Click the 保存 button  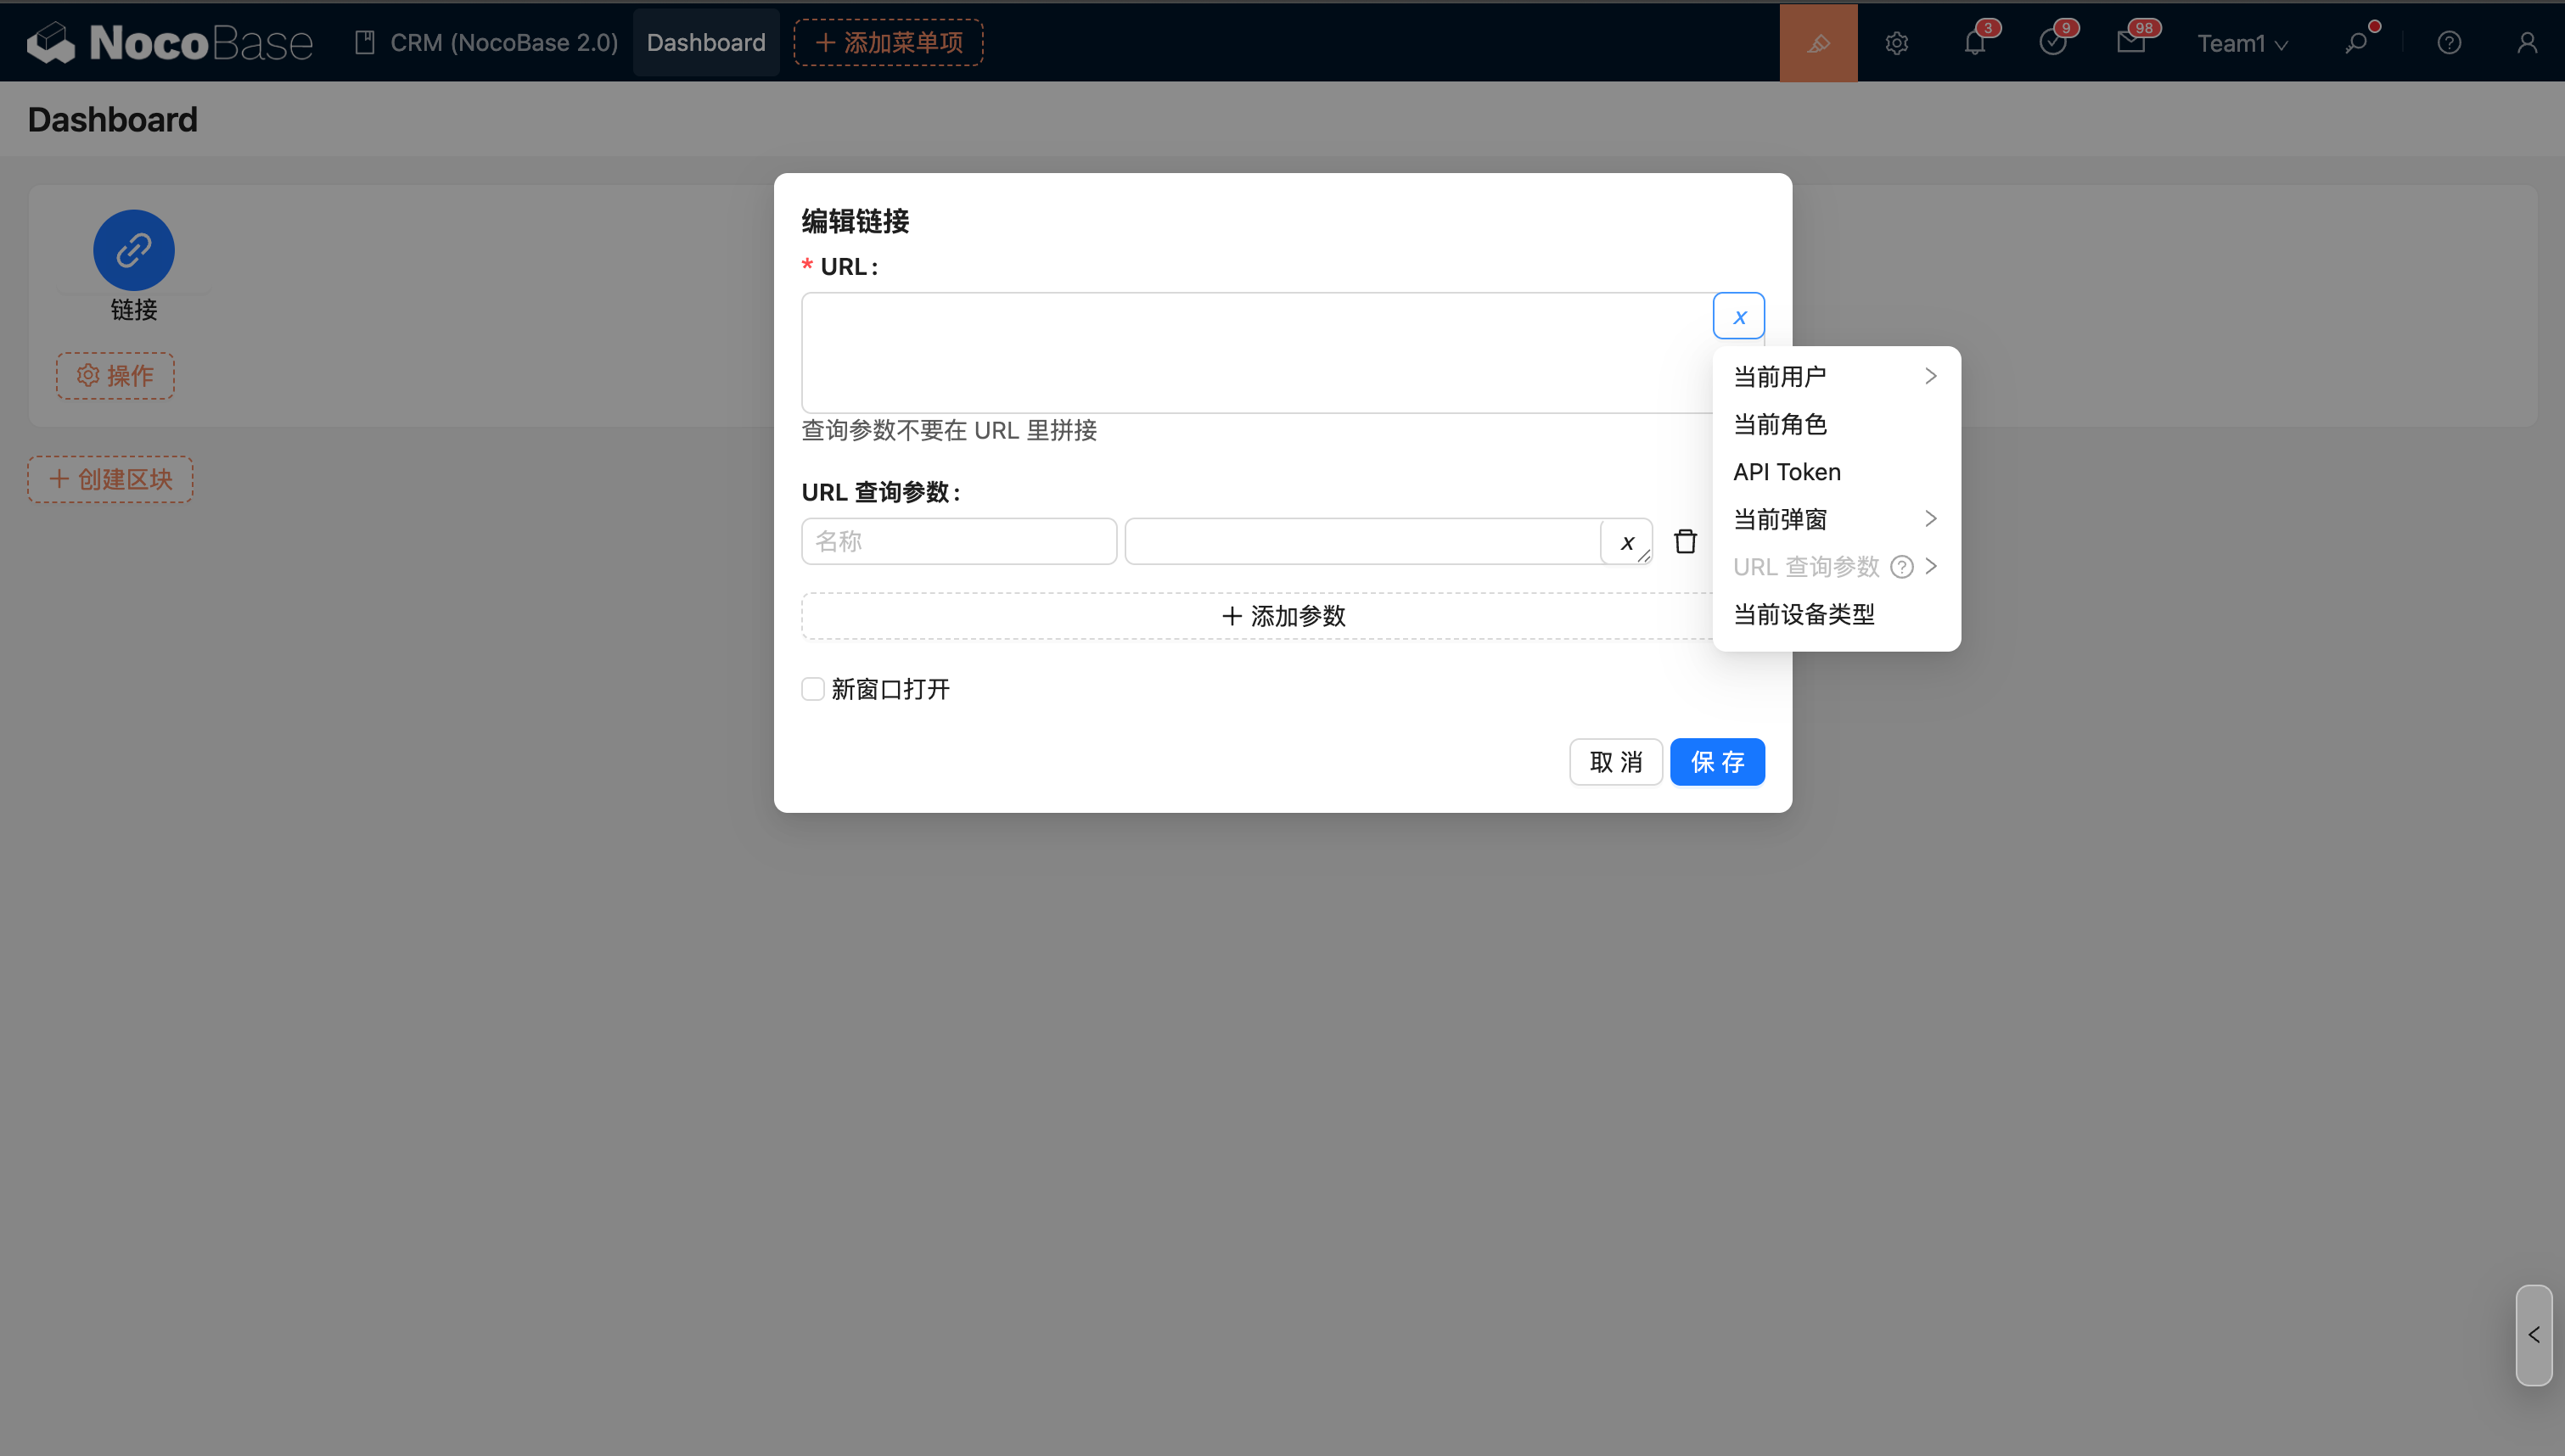point(1716,762)
